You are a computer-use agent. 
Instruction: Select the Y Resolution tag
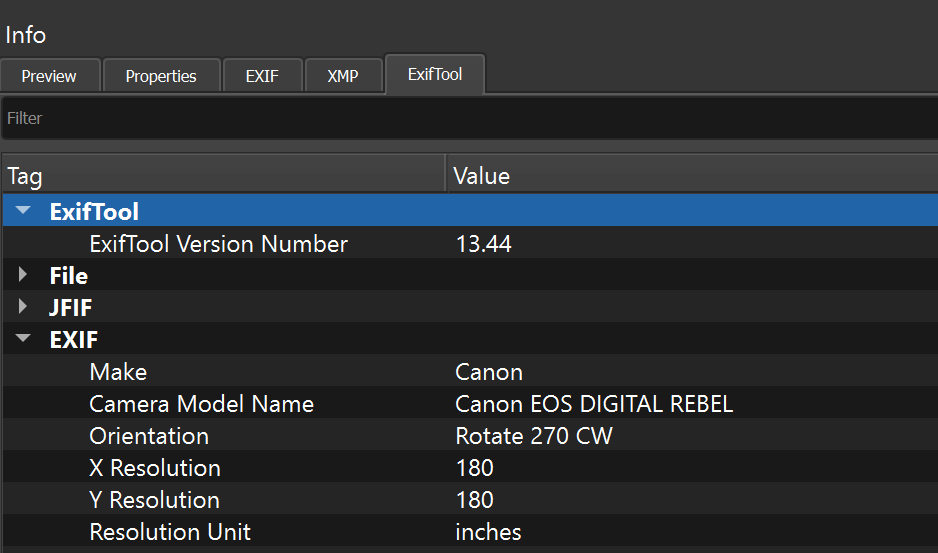tap(154, 500)
